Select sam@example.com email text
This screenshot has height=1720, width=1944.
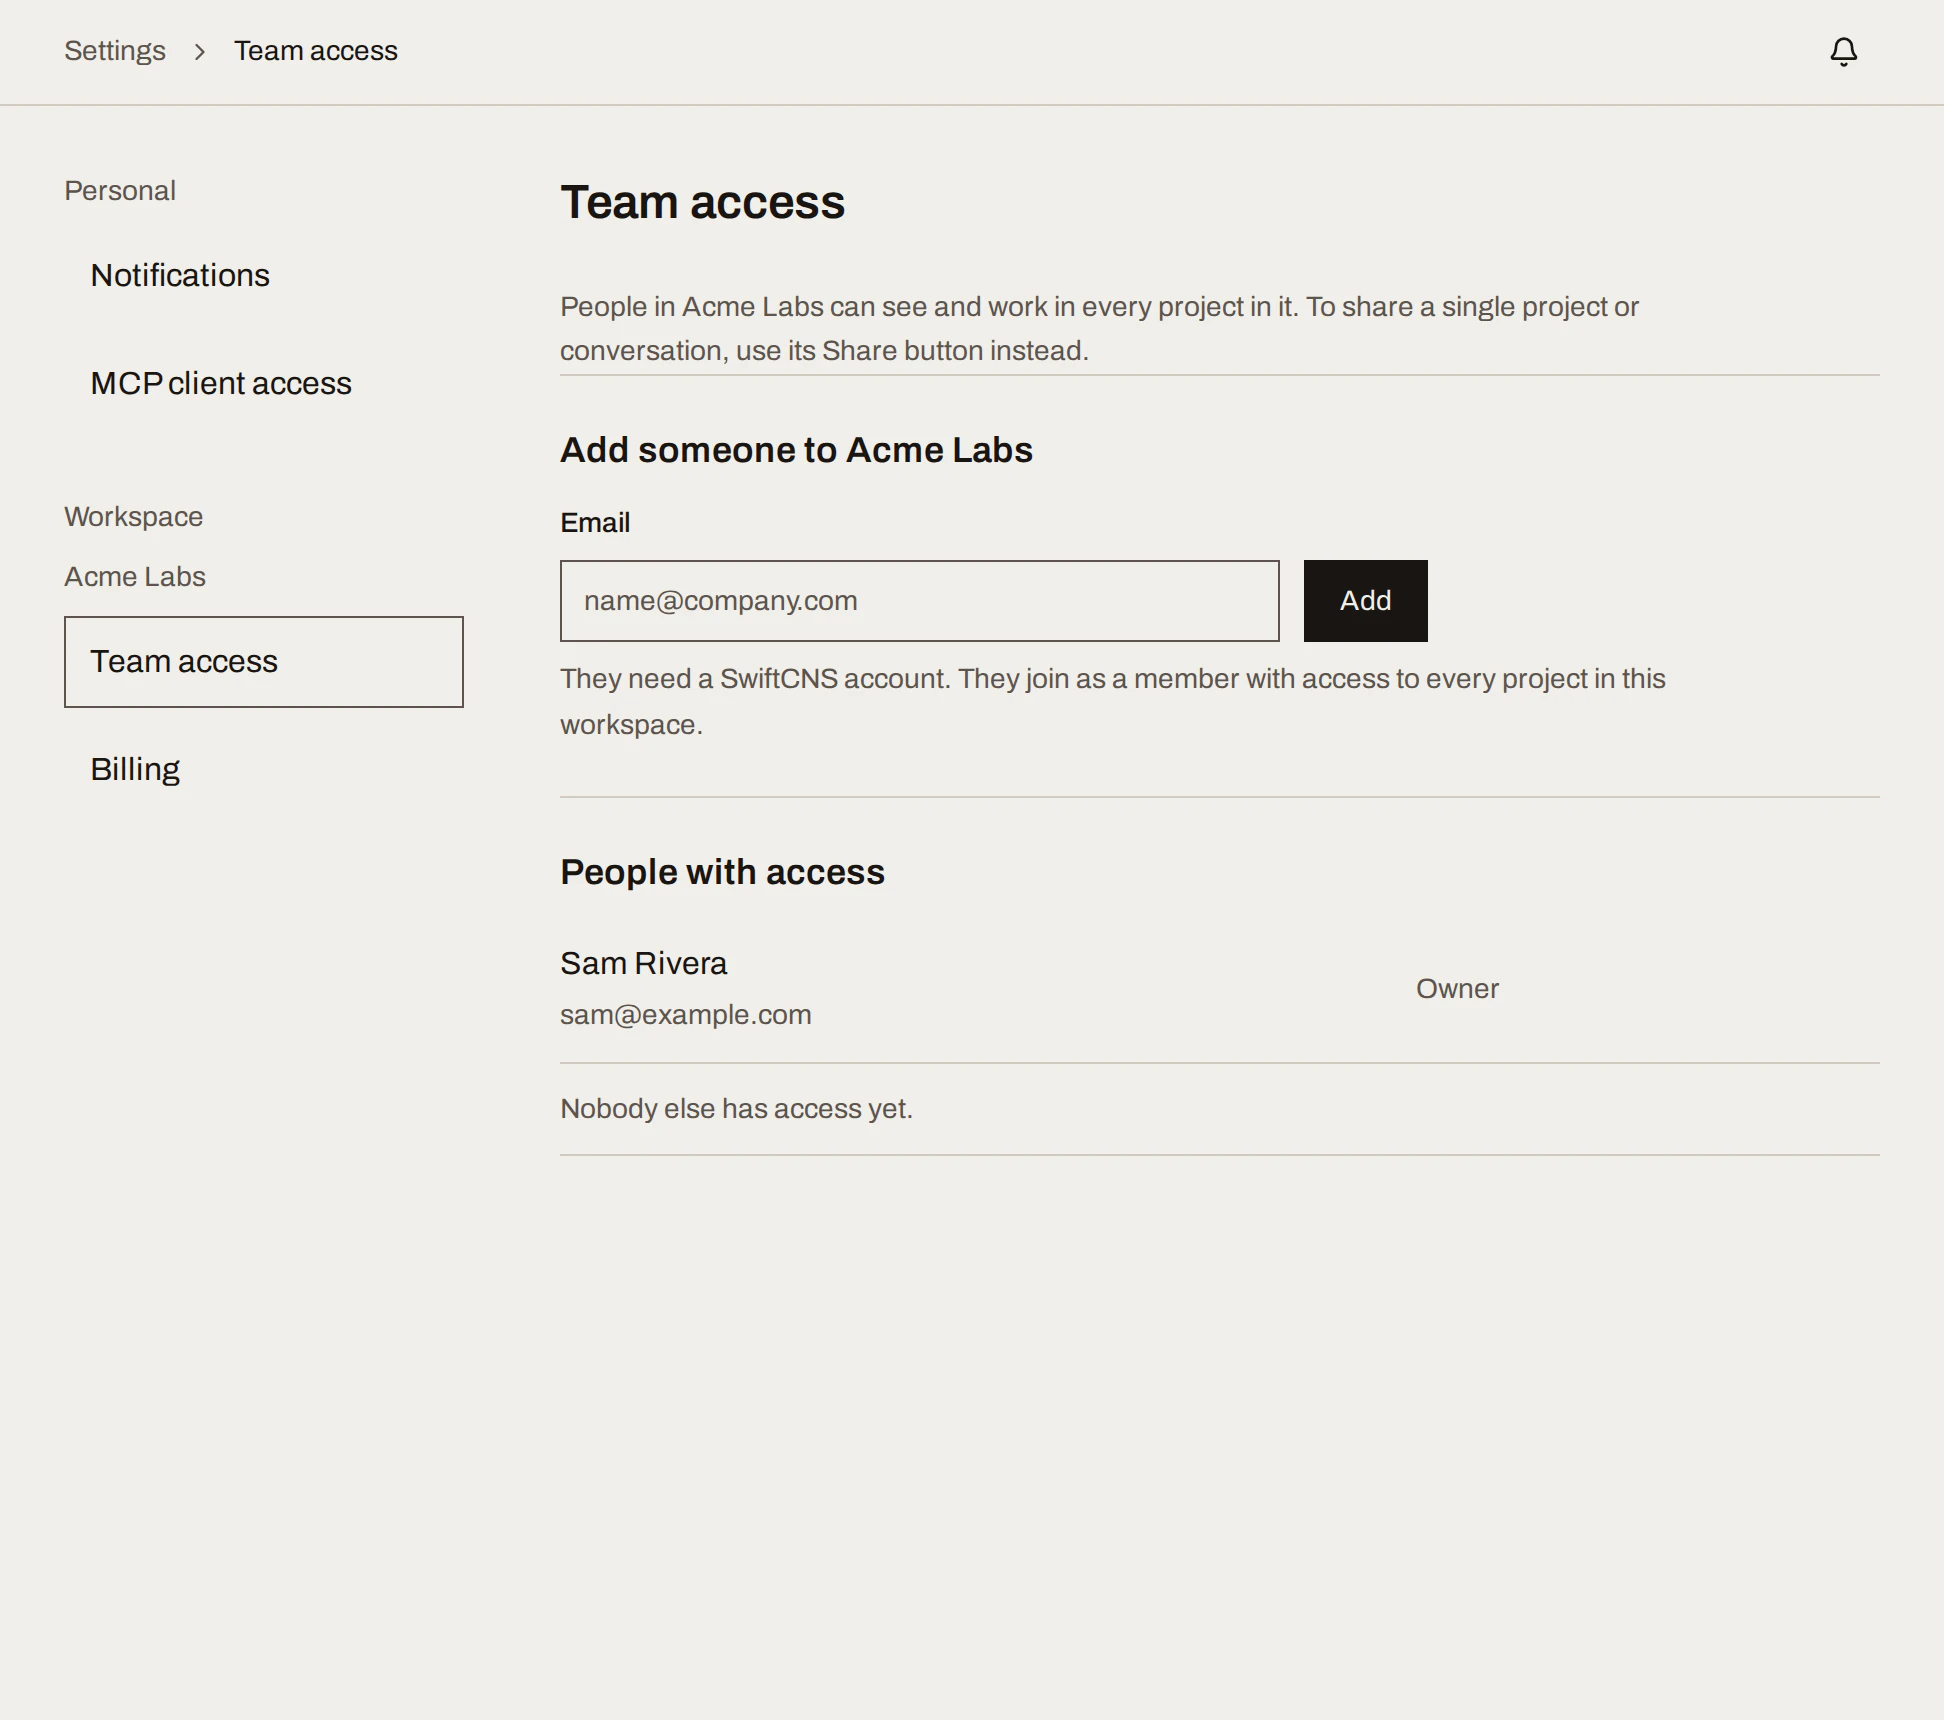pyautogui.click(x=686, y=1015)
